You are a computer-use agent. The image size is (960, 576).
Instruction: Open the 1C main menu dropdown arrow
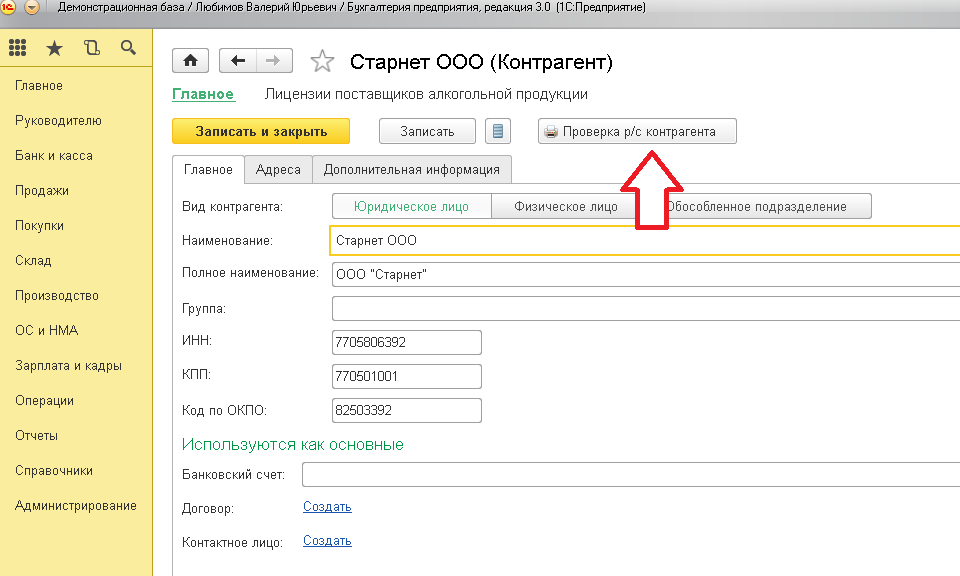32,7
